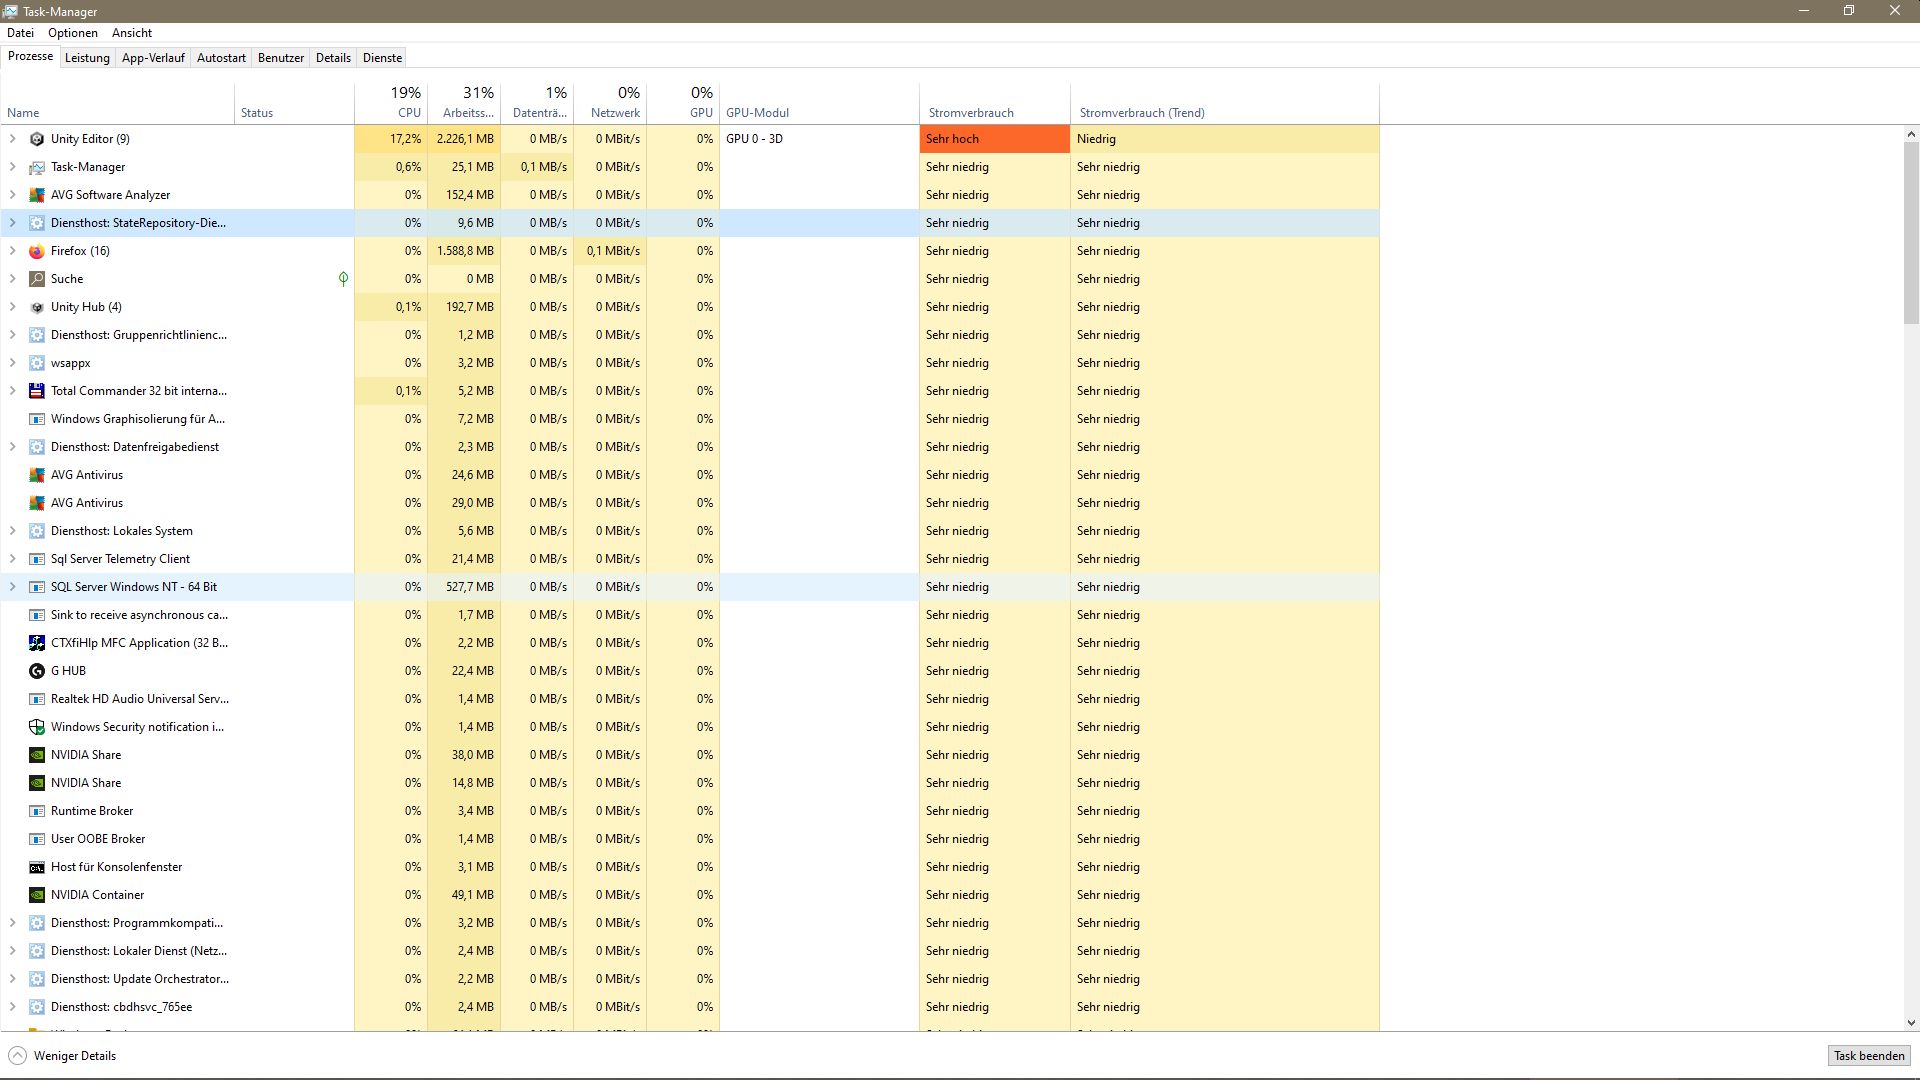
Task: Open the Optionen menu
Action: point(72,32)
